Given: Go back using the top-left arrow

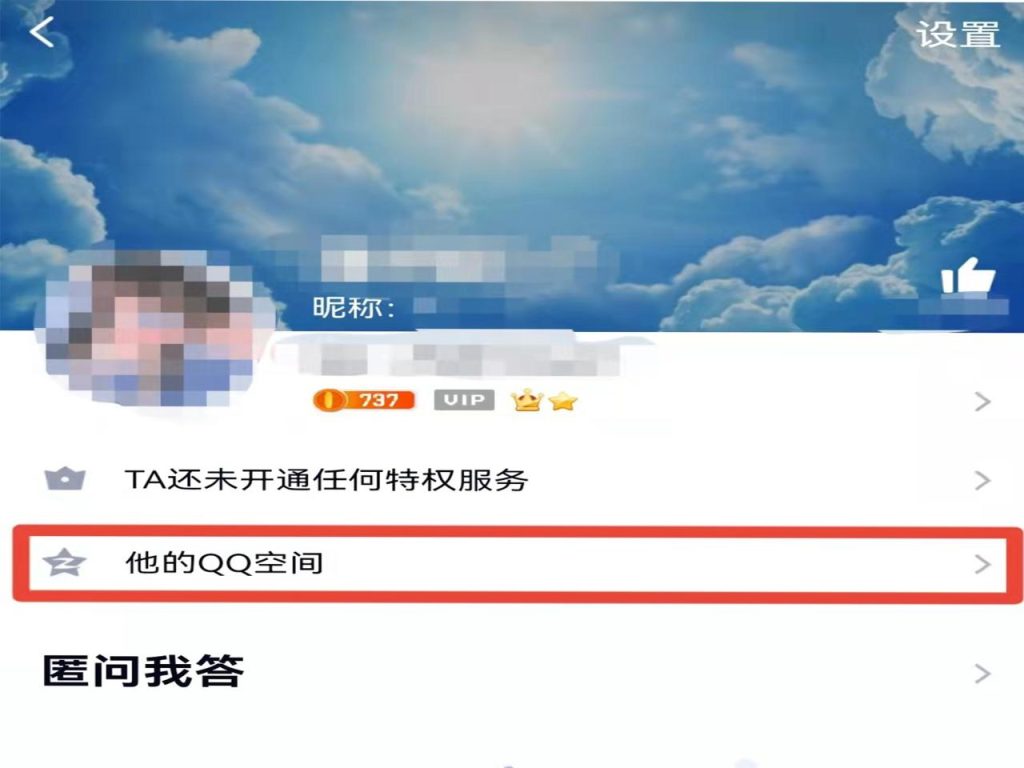Looking at the screenshot, I should coord(42,32).
